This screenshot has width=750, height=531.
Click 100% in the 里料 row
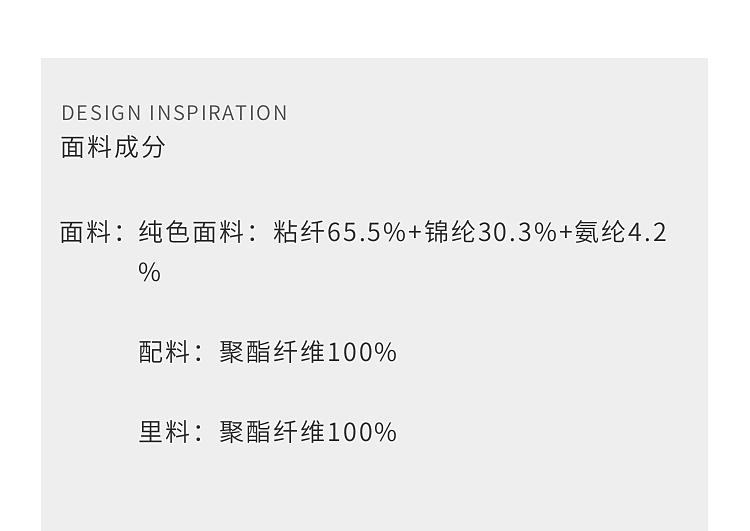(x=362, y=432)
